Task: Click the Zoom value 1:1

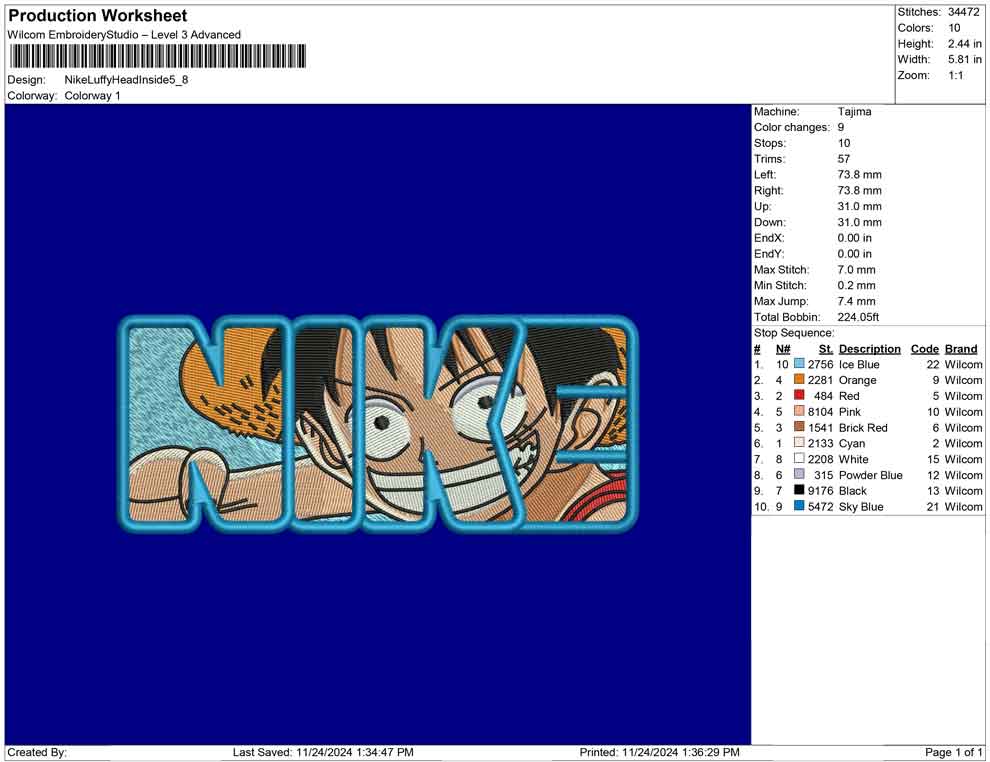Action: coord(955,75)
